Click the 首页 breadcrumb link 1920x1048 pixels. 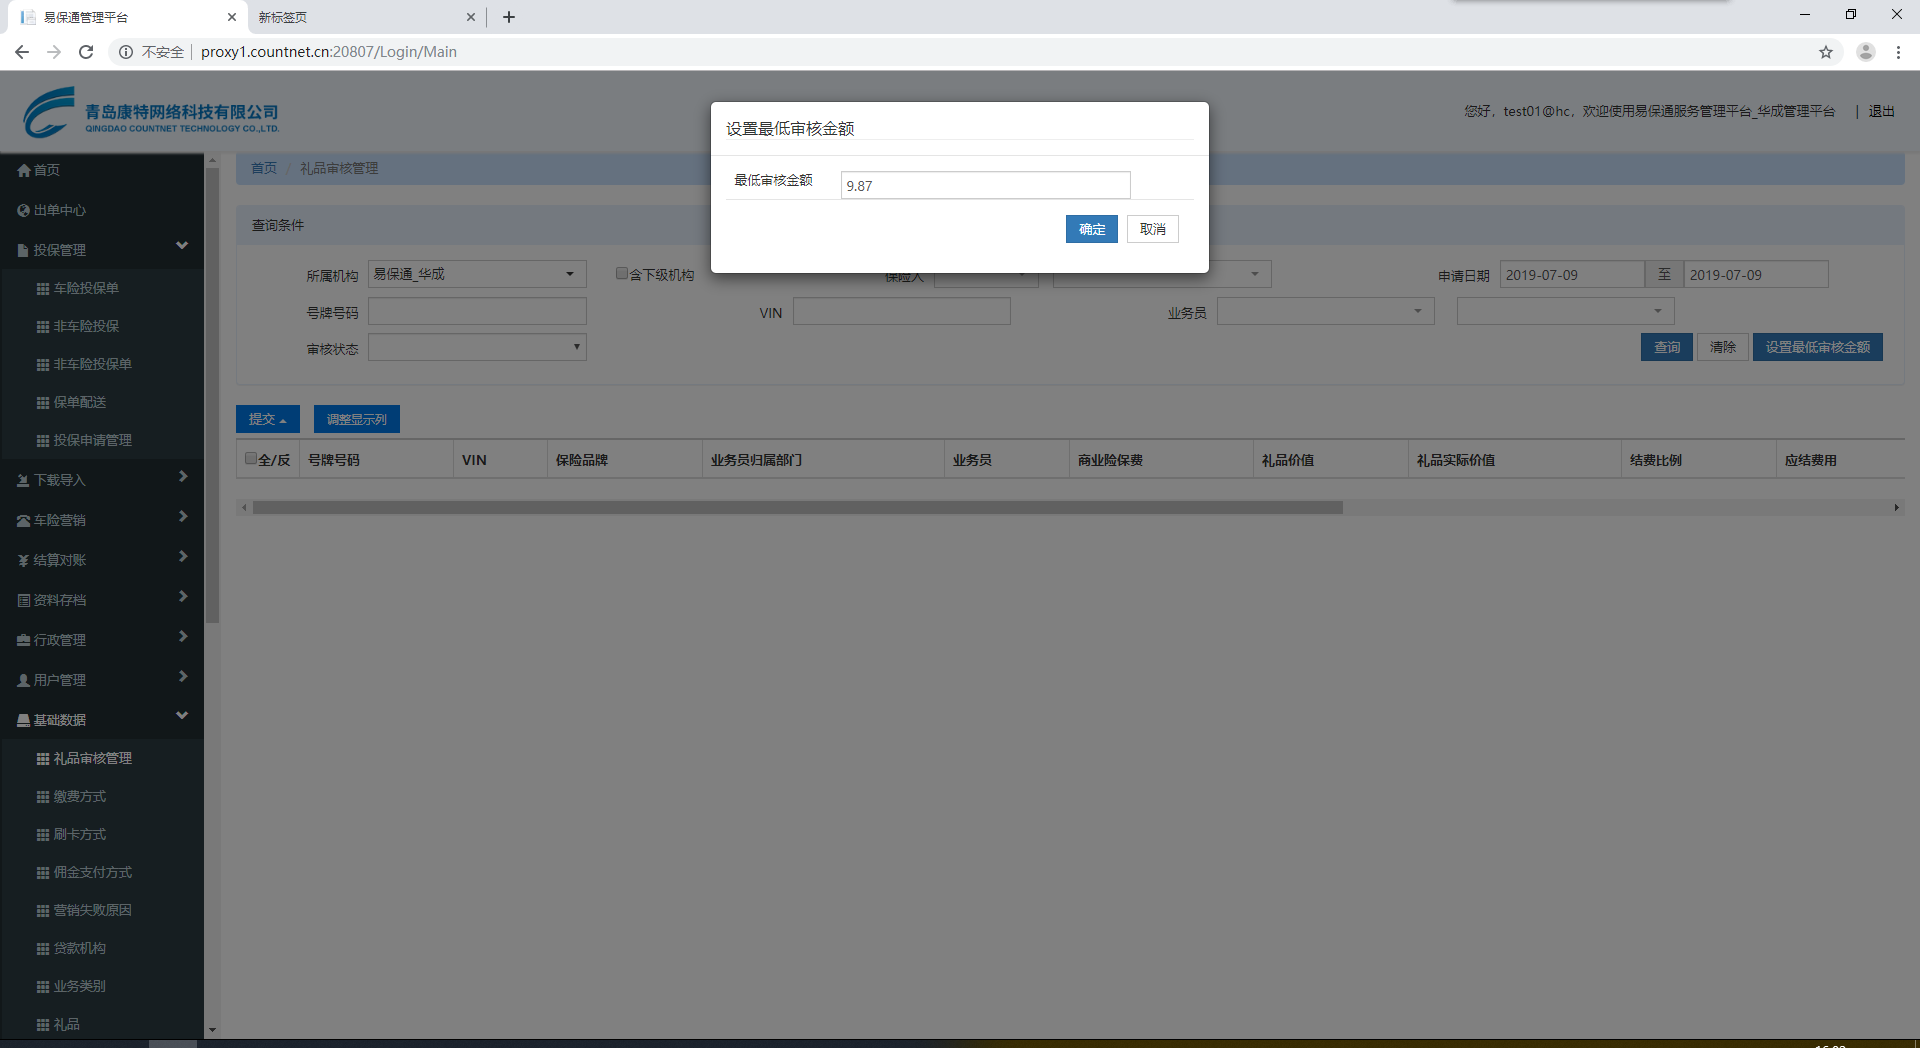(264, 168)
